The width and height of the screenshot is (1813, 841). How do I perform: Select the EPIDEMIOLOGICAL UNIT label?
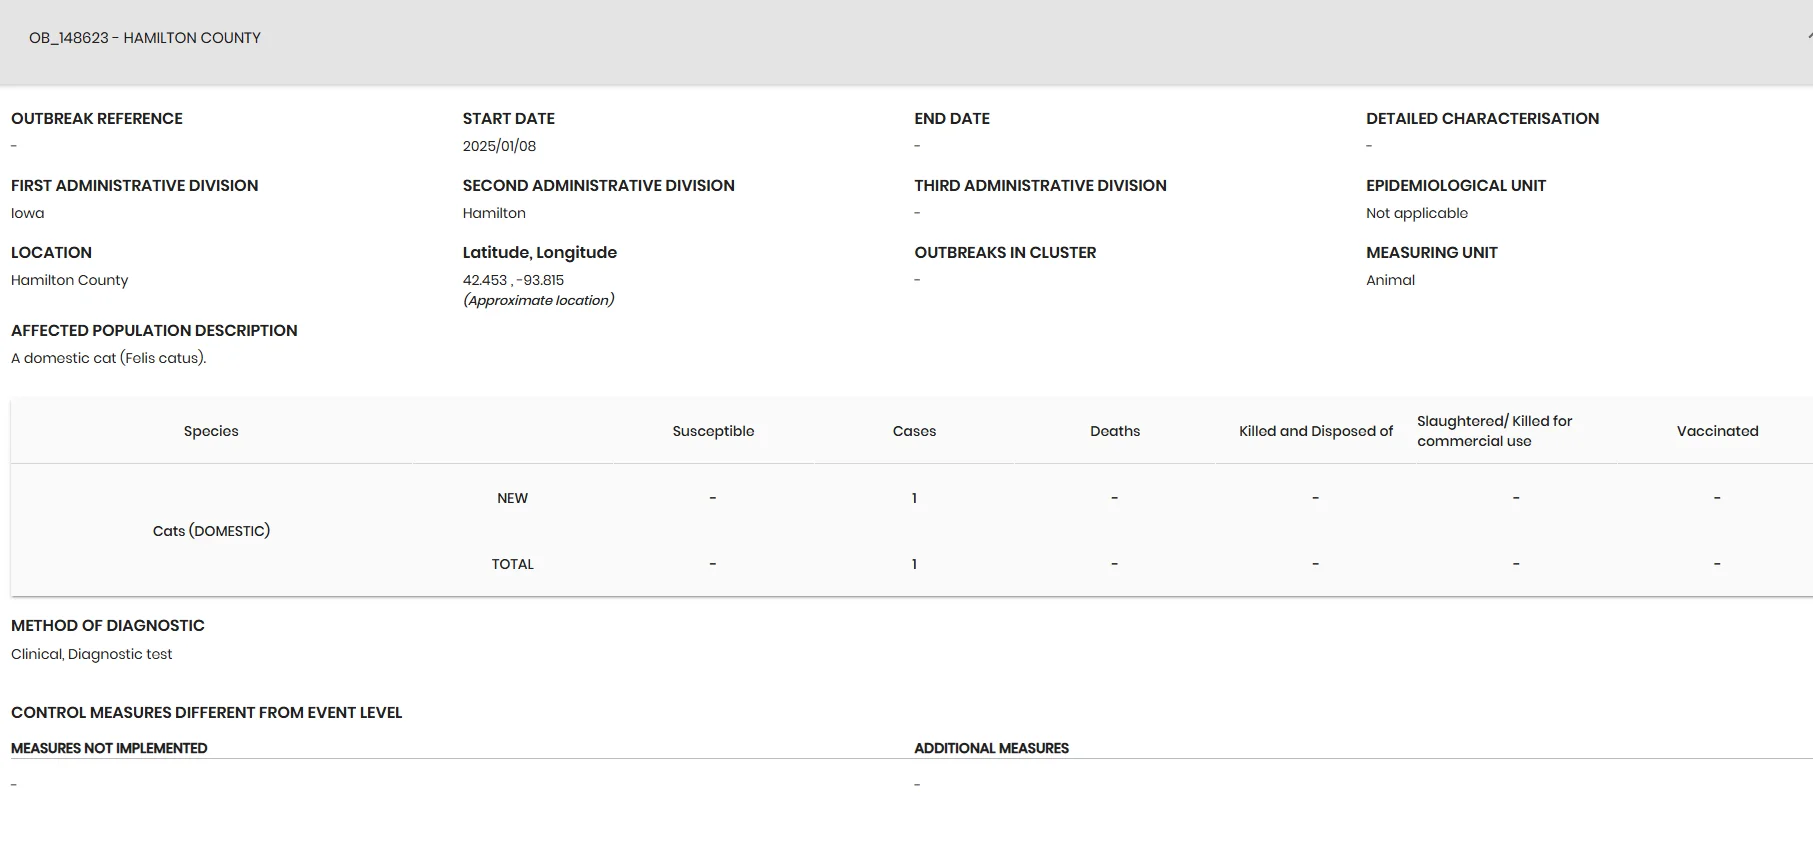(1456, 185)
